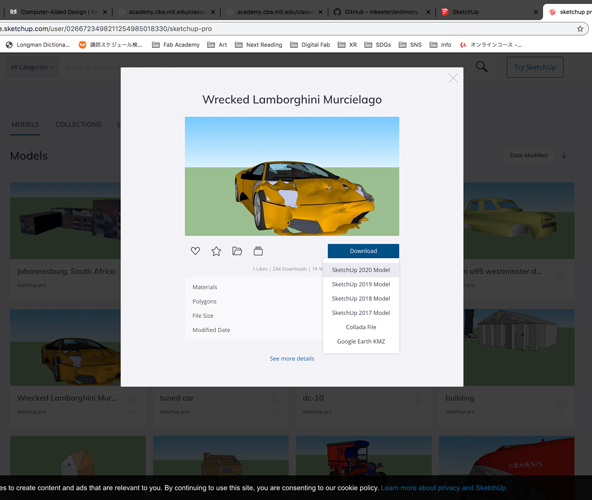Open the red vintage truck thumbnail
This screenshot has height=500, width=592.
click(x=364, y=457)
